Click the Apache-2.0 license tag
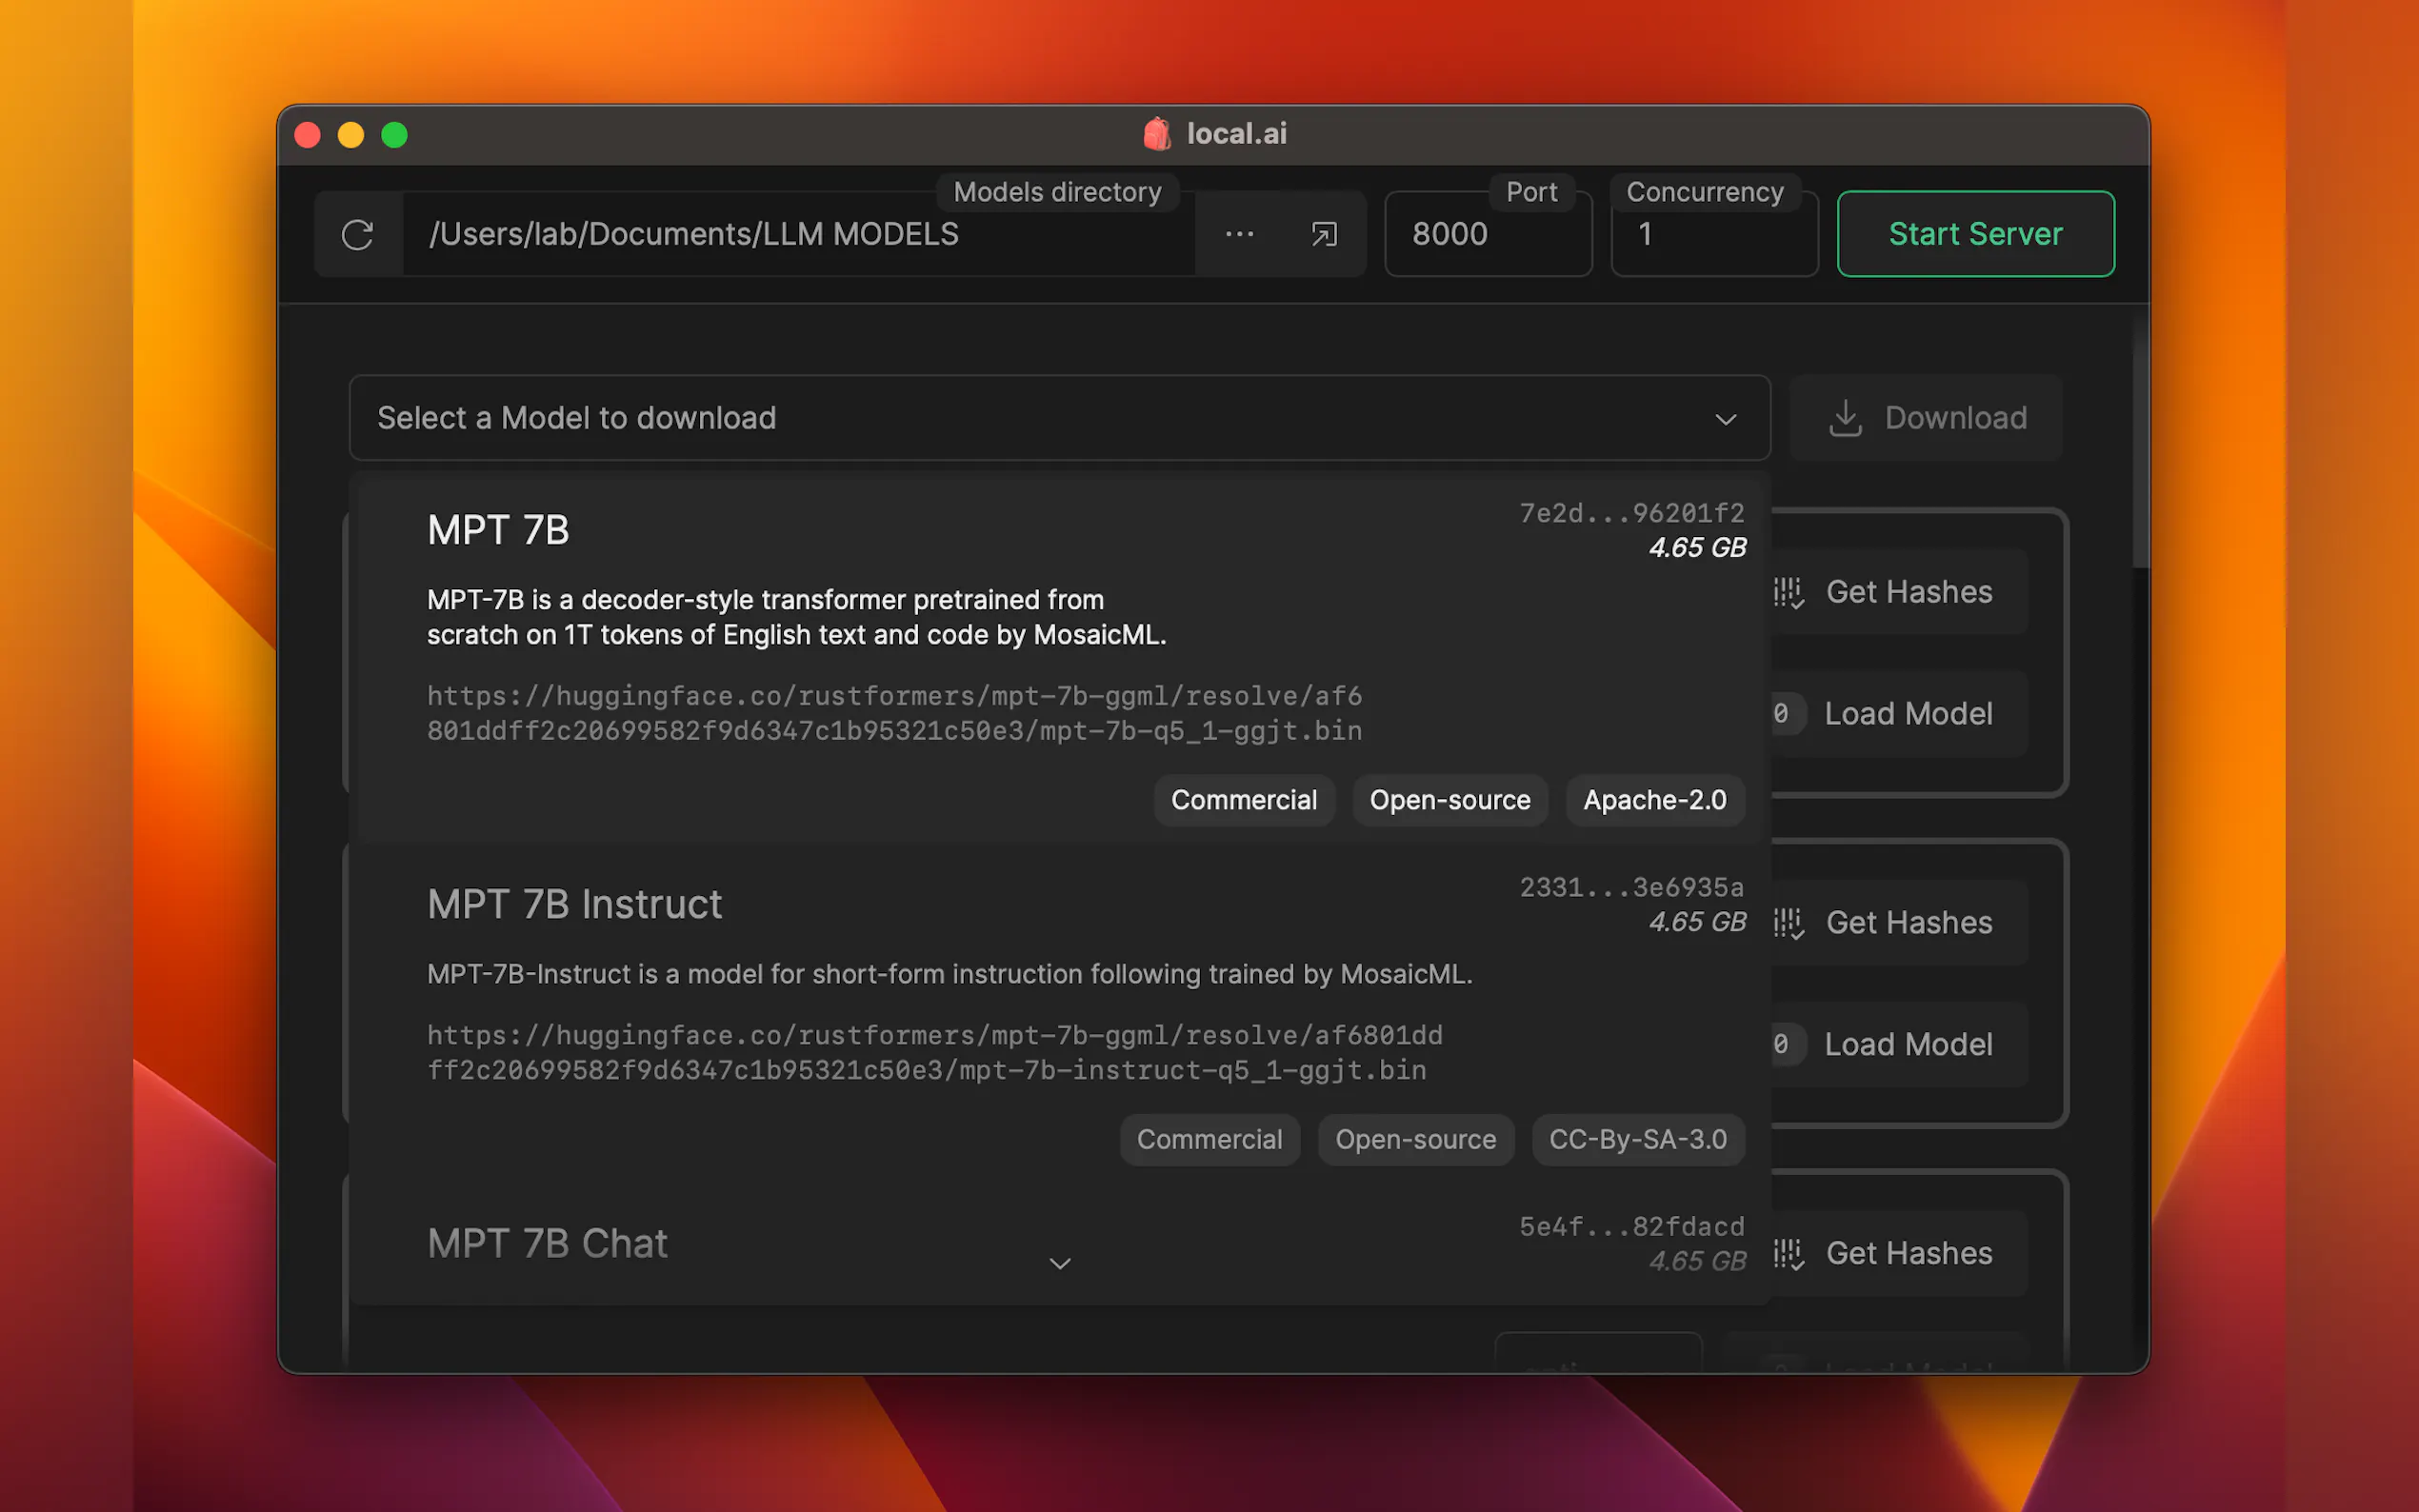Image resolution: width=2419 pixels, height=1512 pixels. pyautogui.click(x=1655, y=800)
